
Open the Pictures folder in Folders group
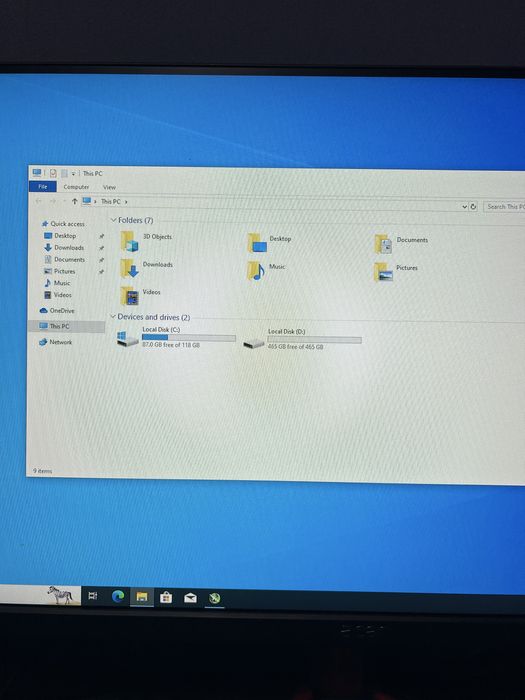[x=383, y=272]
